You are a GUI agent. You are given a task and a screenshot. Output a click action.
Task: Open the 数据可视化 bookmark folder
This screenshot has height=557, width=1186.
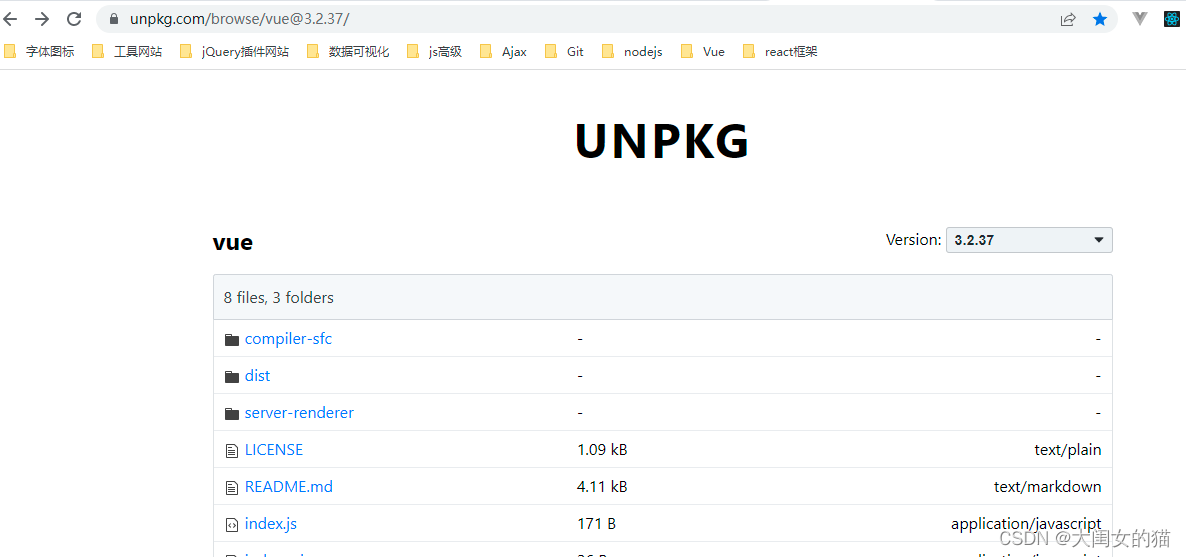click(x=348, y=51)
